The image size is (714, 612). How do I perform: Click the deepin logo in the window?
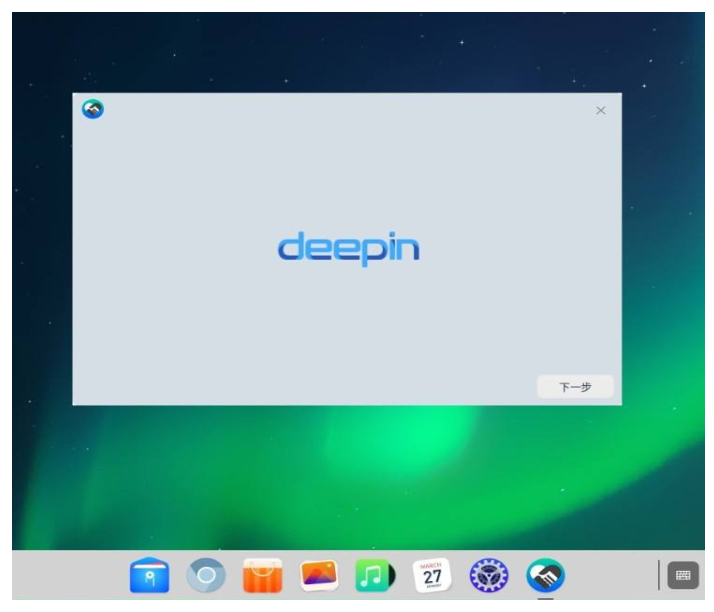348,248
